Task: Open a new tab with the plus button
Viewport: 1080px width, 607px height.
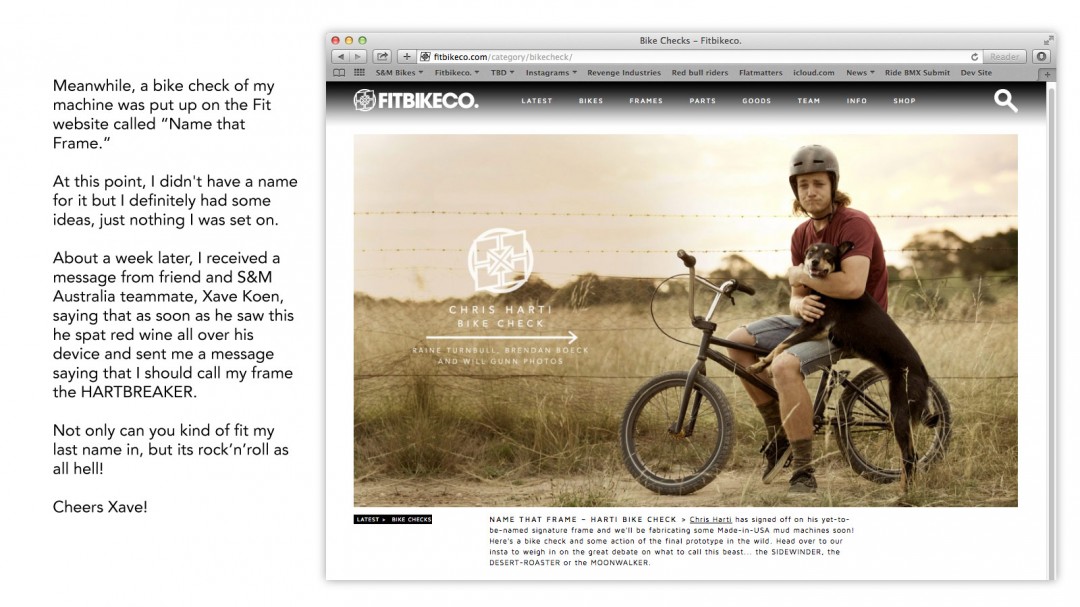Action: pyautogui.click(x=1047, y=74)
